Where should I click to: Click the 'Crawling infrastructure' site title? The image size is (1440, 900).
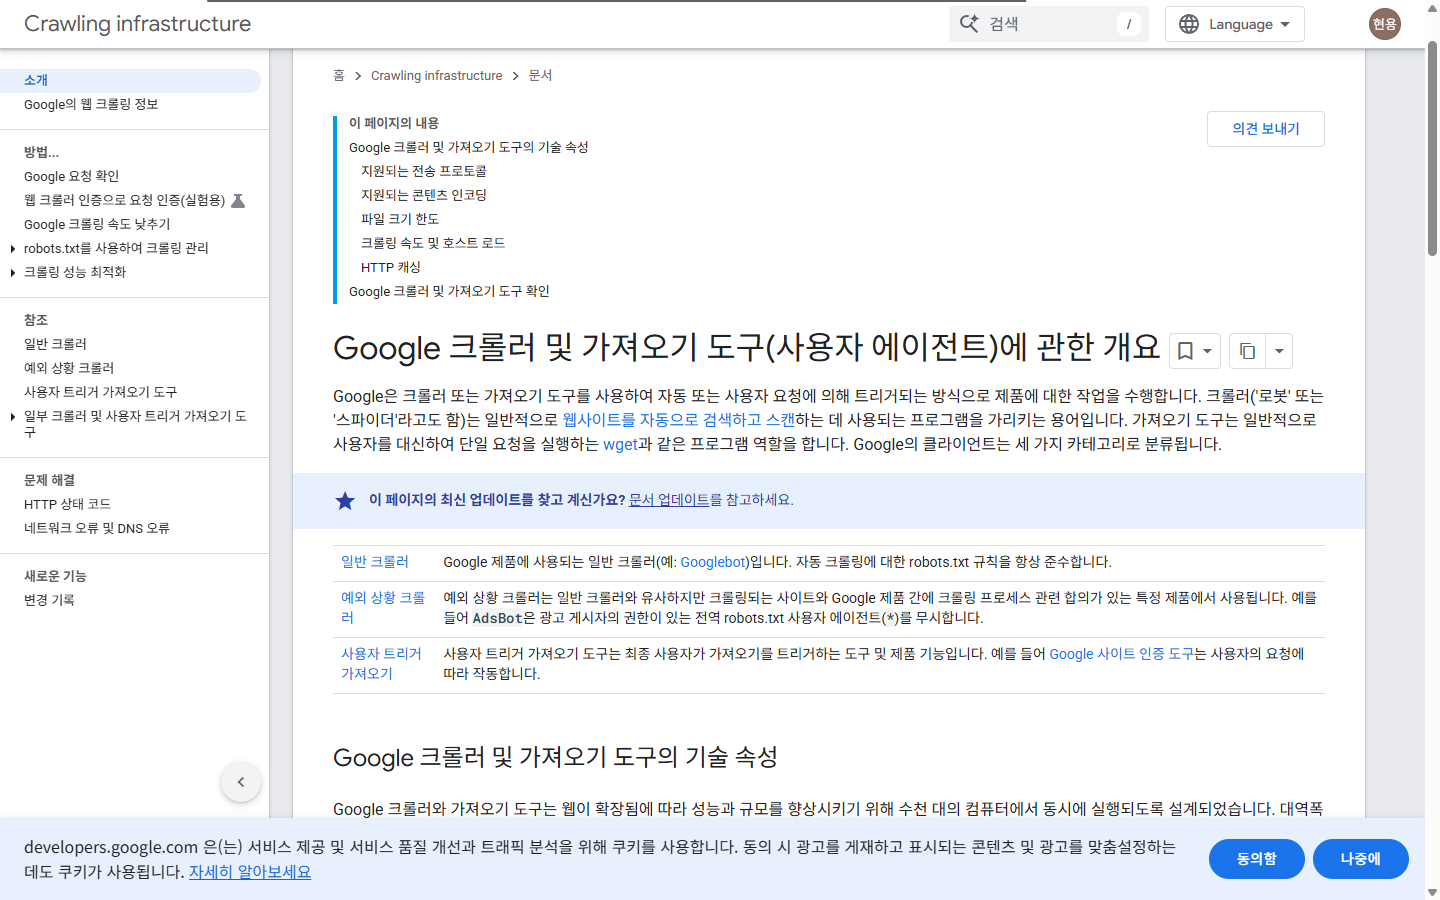tap(138, 24)
